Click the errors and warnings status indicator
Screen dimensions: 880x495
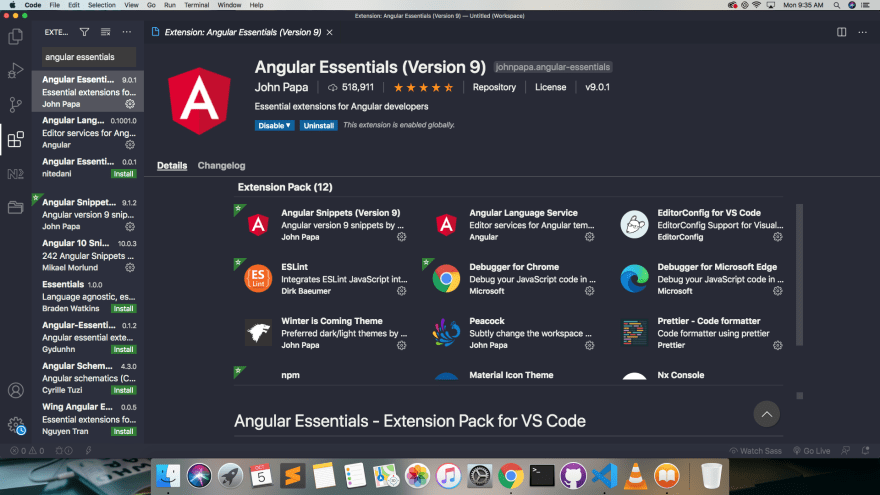click(x=27, y=451)
